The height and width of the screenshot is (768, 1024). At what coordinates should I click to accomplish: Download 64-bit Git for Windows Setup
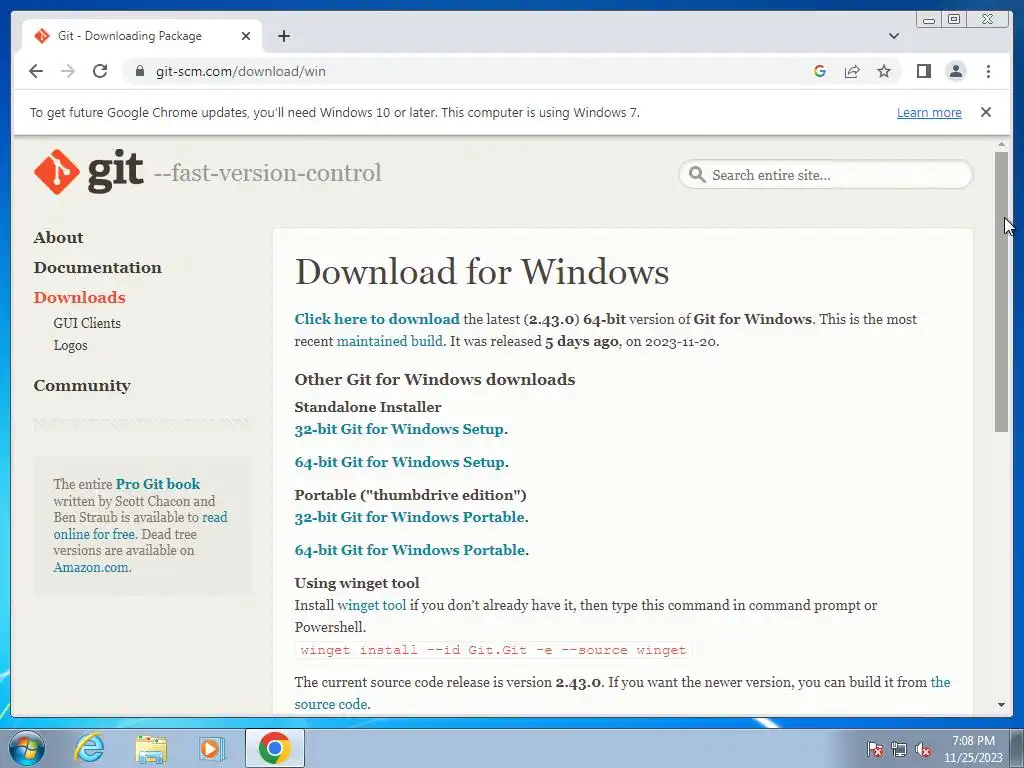click(x=400, y=462)
